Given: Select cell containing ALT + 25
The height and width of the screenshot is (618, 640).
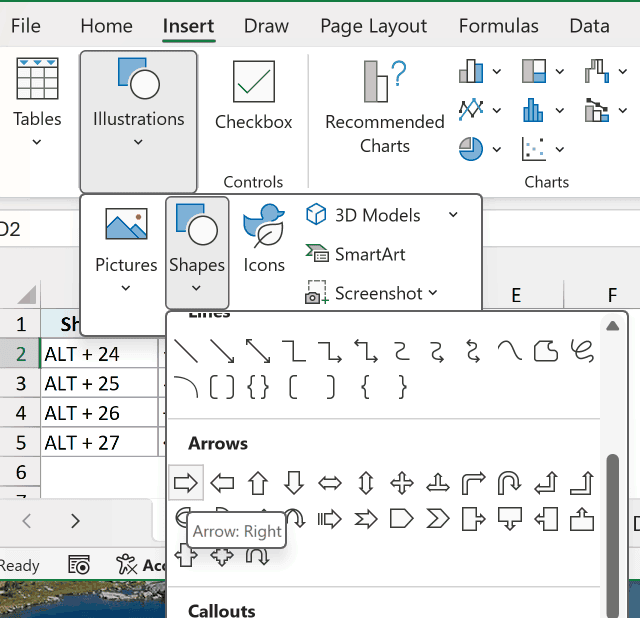Looking at the screenshot, I should coord(99,383).
